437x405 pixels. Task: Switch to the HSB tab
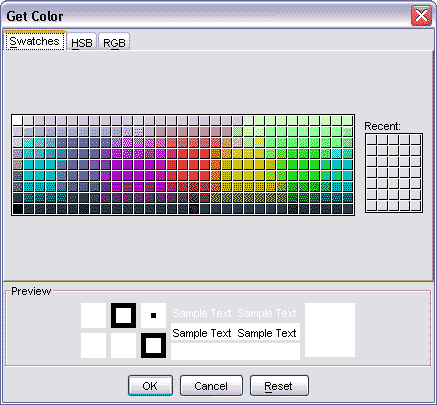82,42
